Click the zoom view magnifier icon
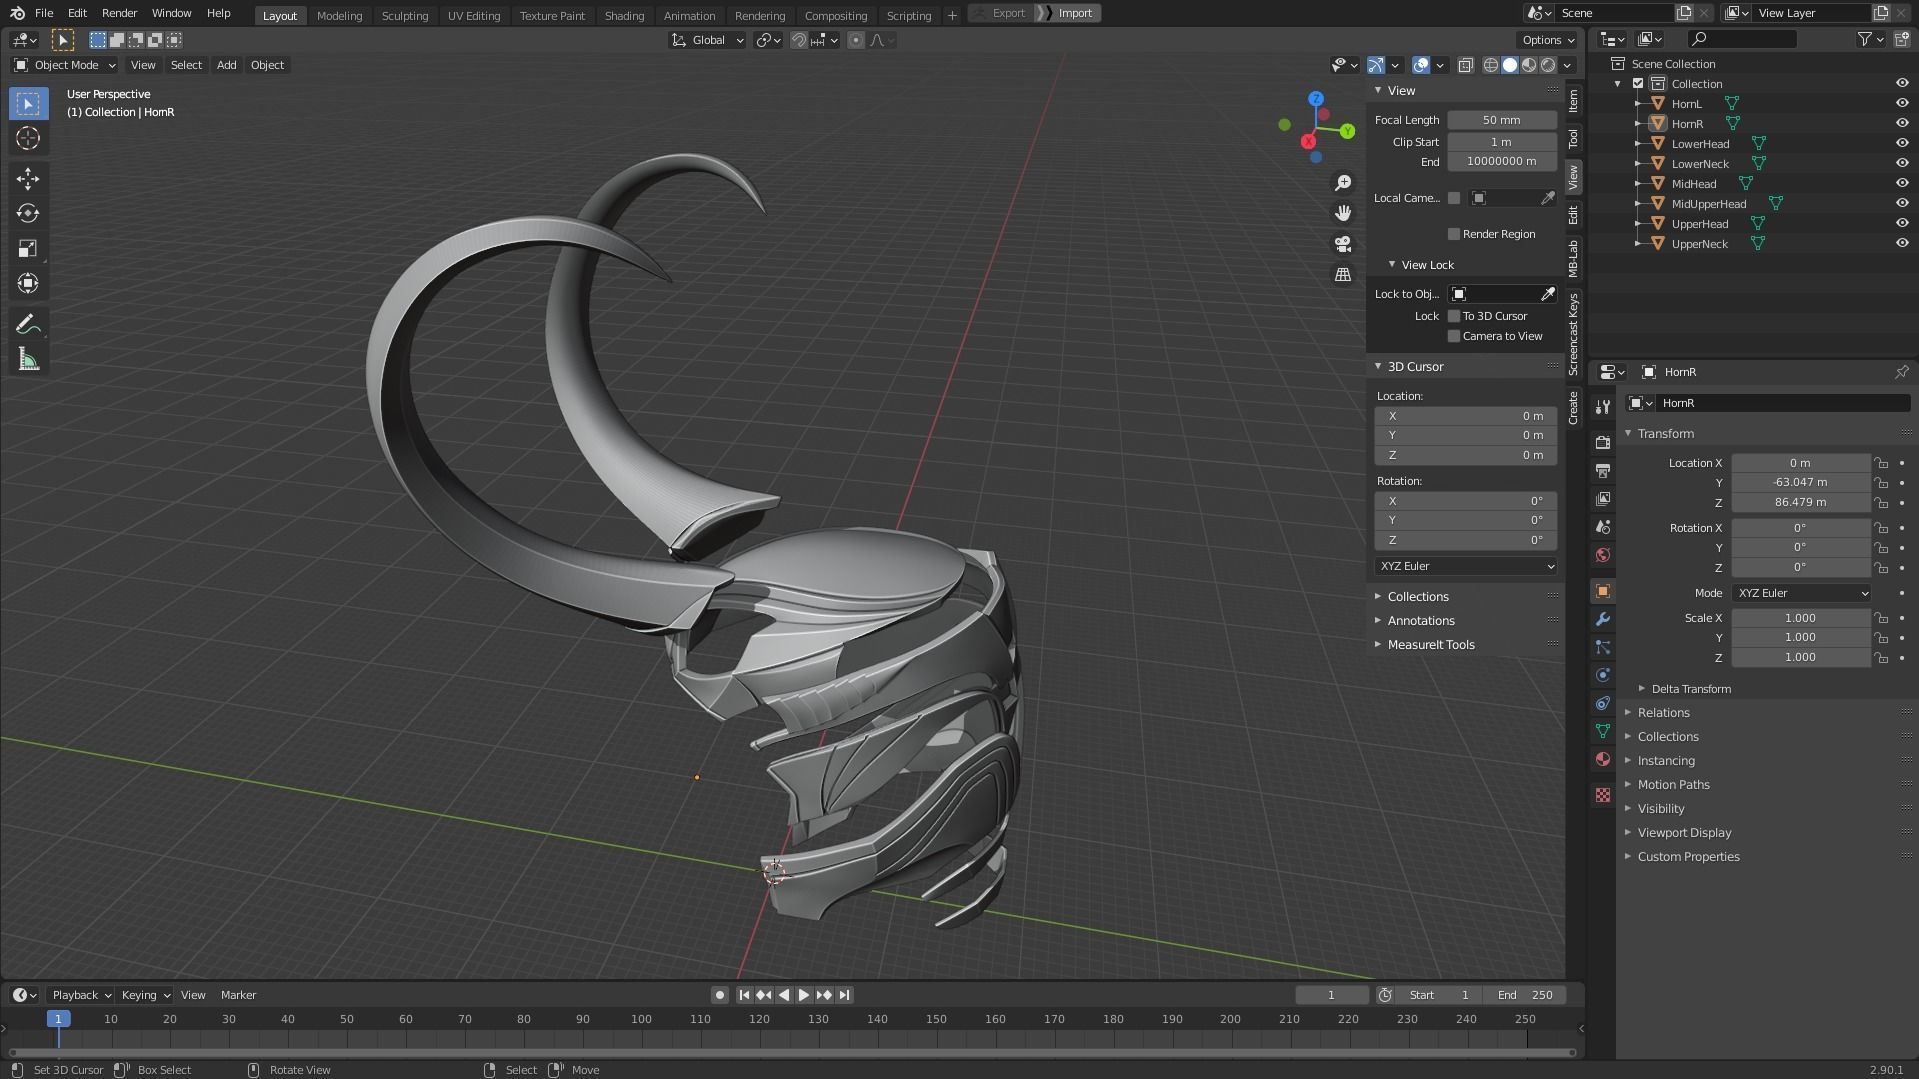Screen dimensions: 1919x1079 point(1343,183)
